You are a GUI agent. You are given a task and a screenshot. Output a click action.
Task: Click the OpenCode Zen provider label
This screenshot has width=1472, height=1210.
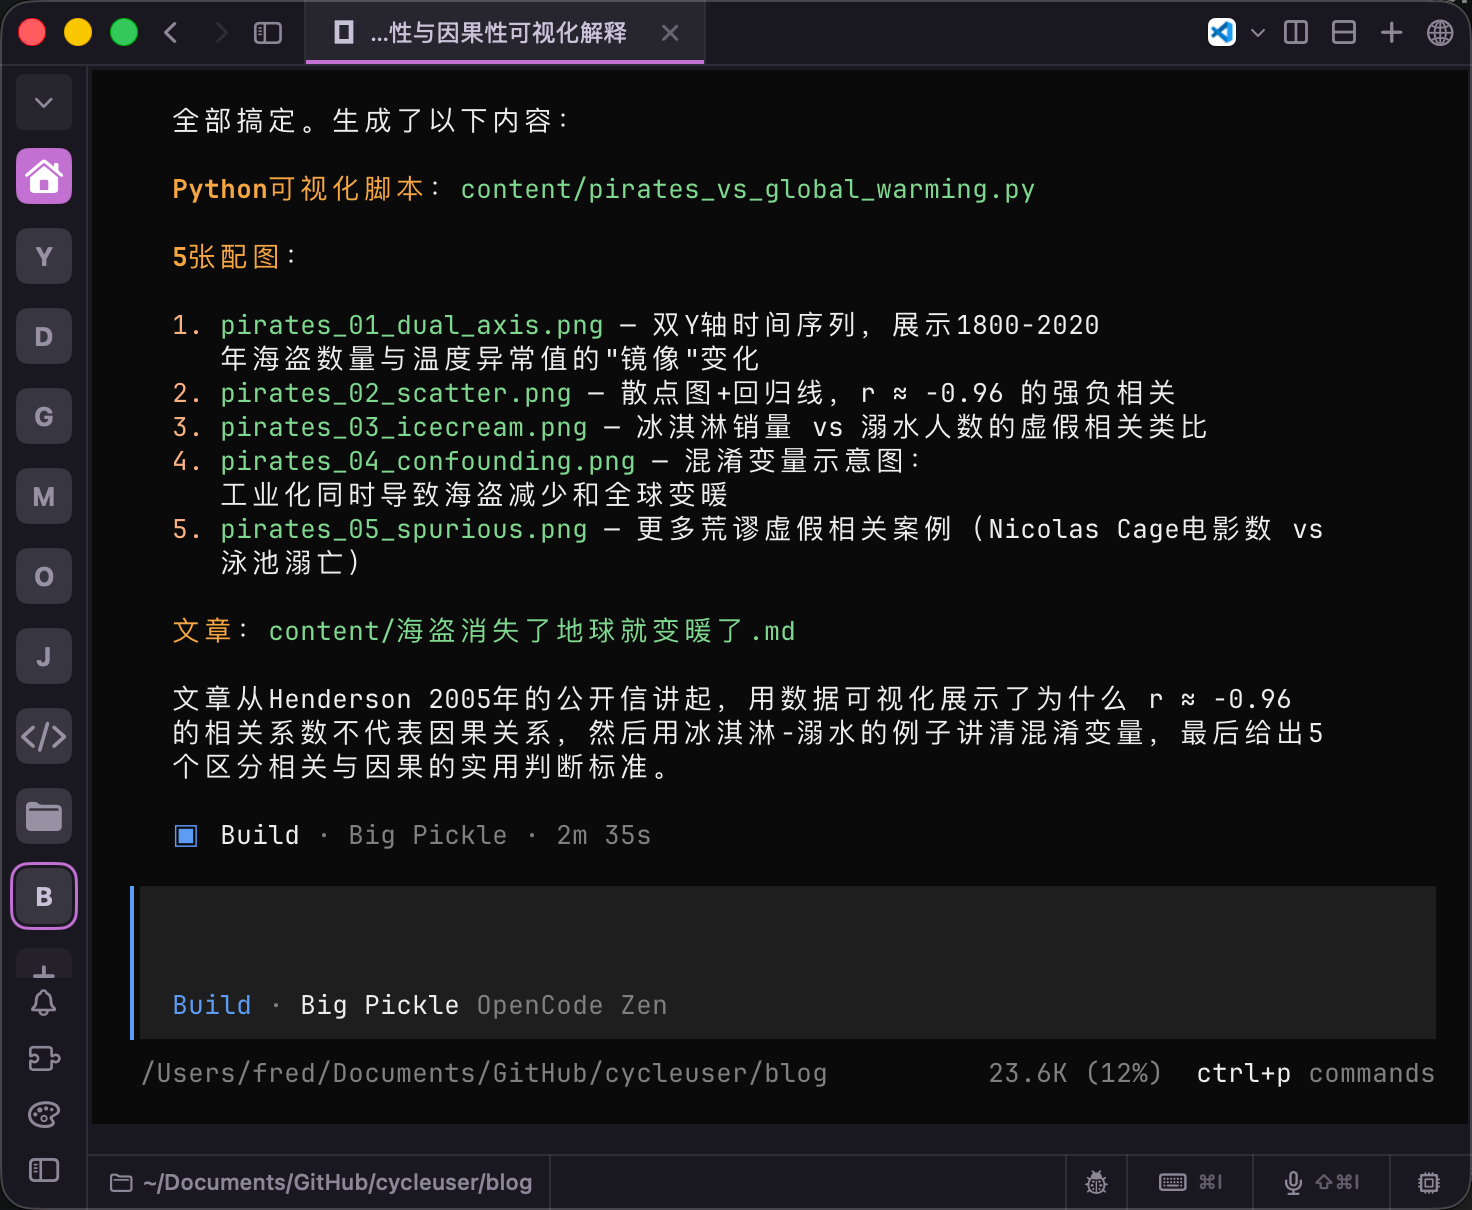pos(572,1005)
